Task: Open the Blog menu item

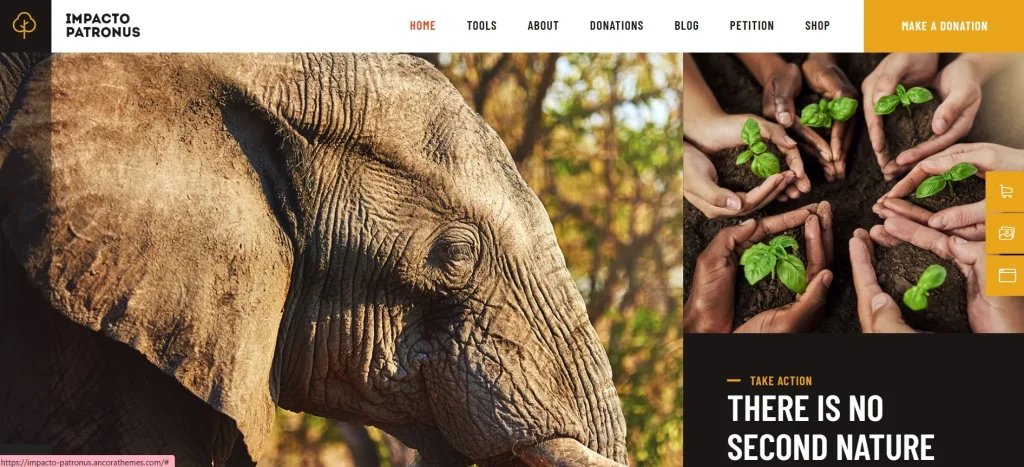Action: (x=686, y=25)
